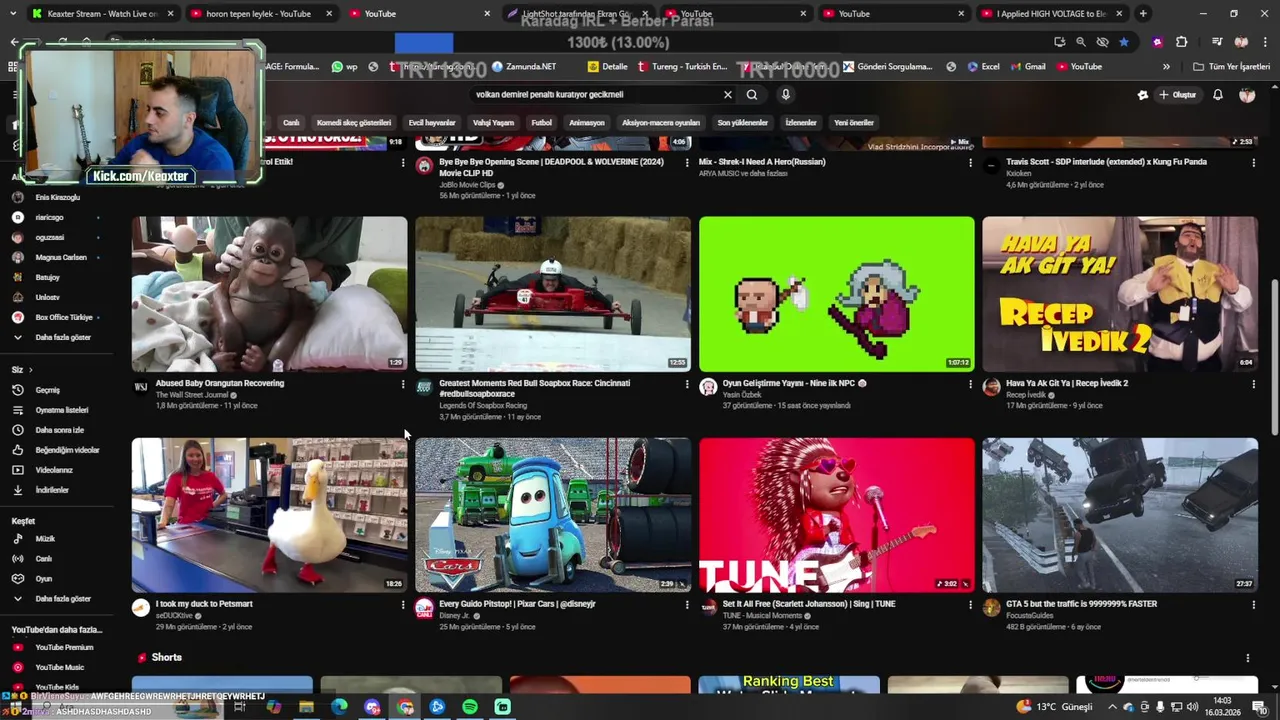Bookmark this page with the star icon
The height and width of the screenshot is (720, 1280).
coord(1124,42)
